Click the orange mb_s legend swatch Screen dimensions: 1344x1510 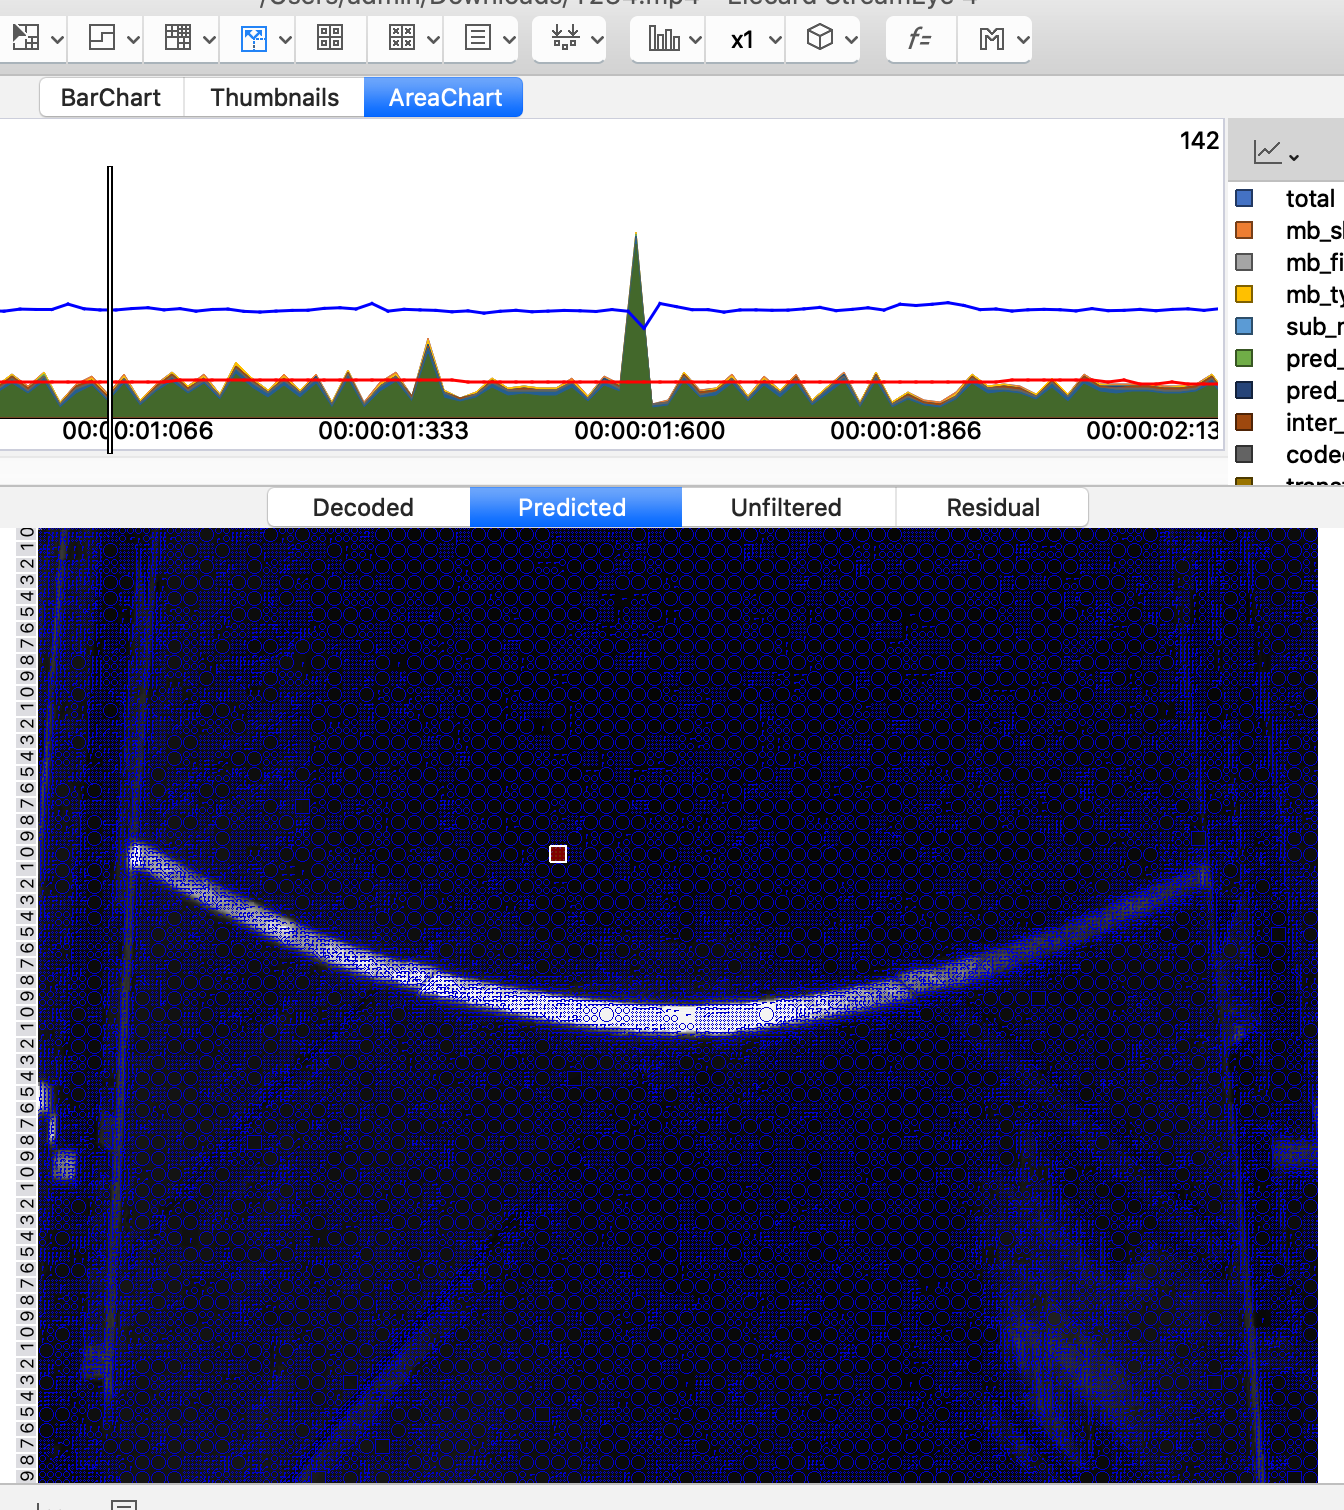click(x=1244, y=230)
